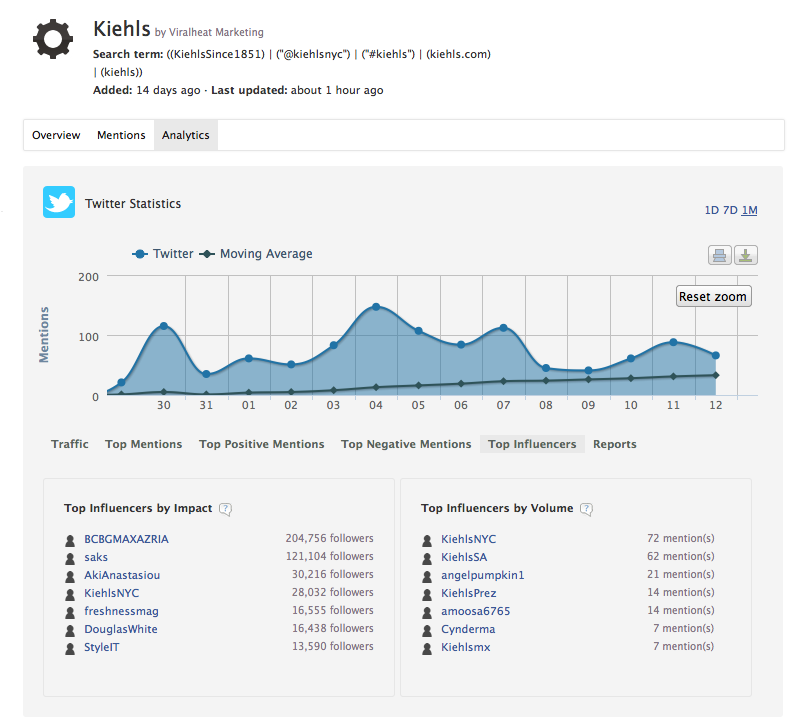The image size is (805, 724).
Task: Switch chart range to 7D
Action: click(x=730, y=210)
